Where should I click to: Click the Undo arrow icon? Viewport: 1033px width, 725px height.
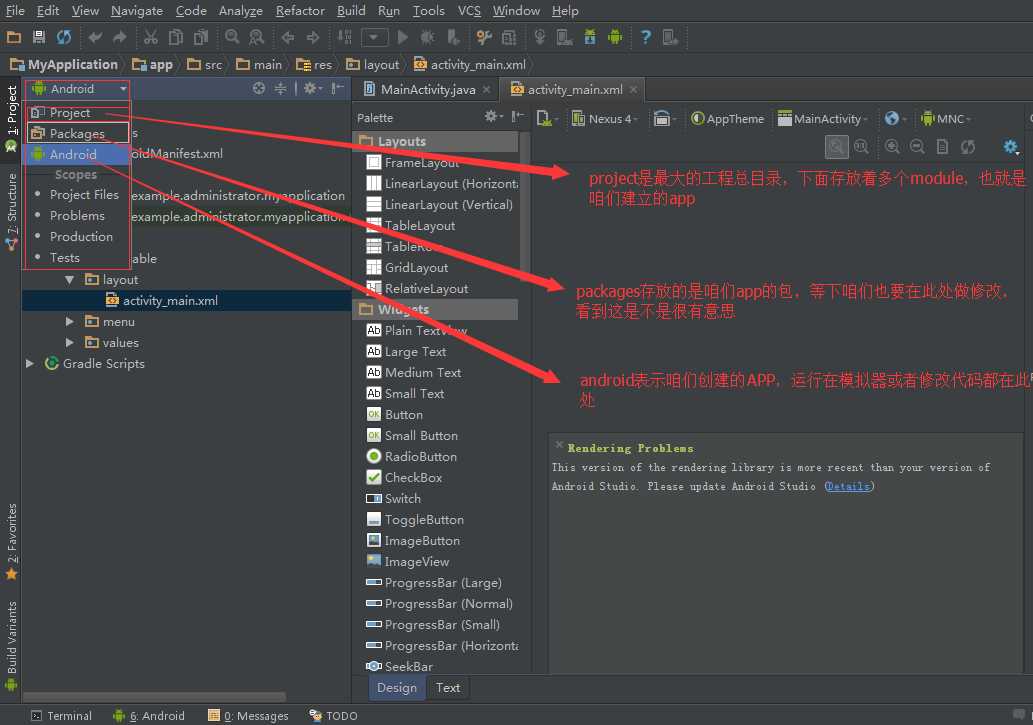pos(95,37)
